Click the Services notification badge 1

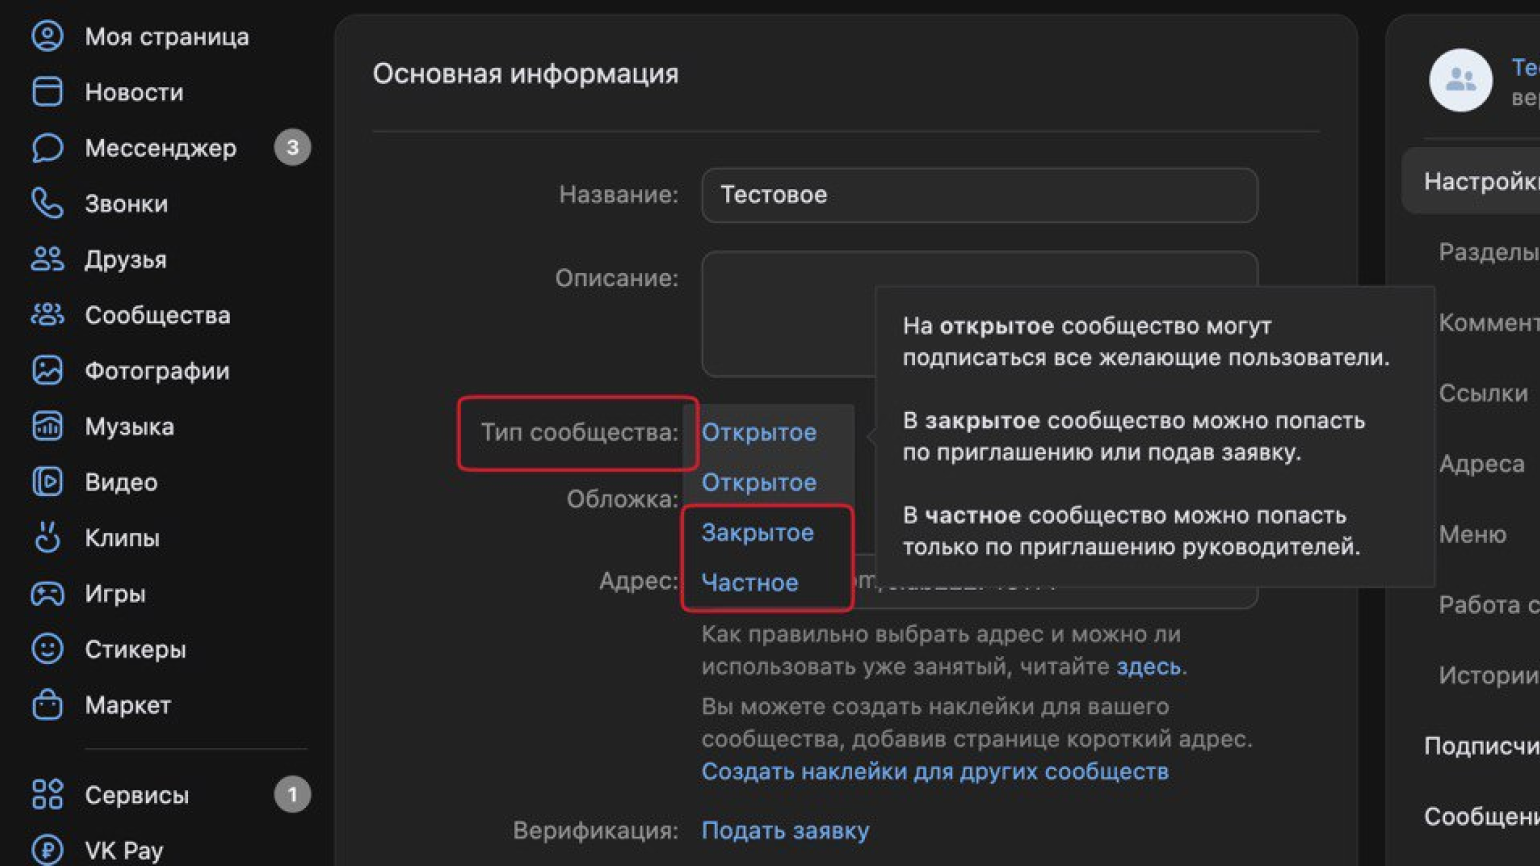point(292,794)
